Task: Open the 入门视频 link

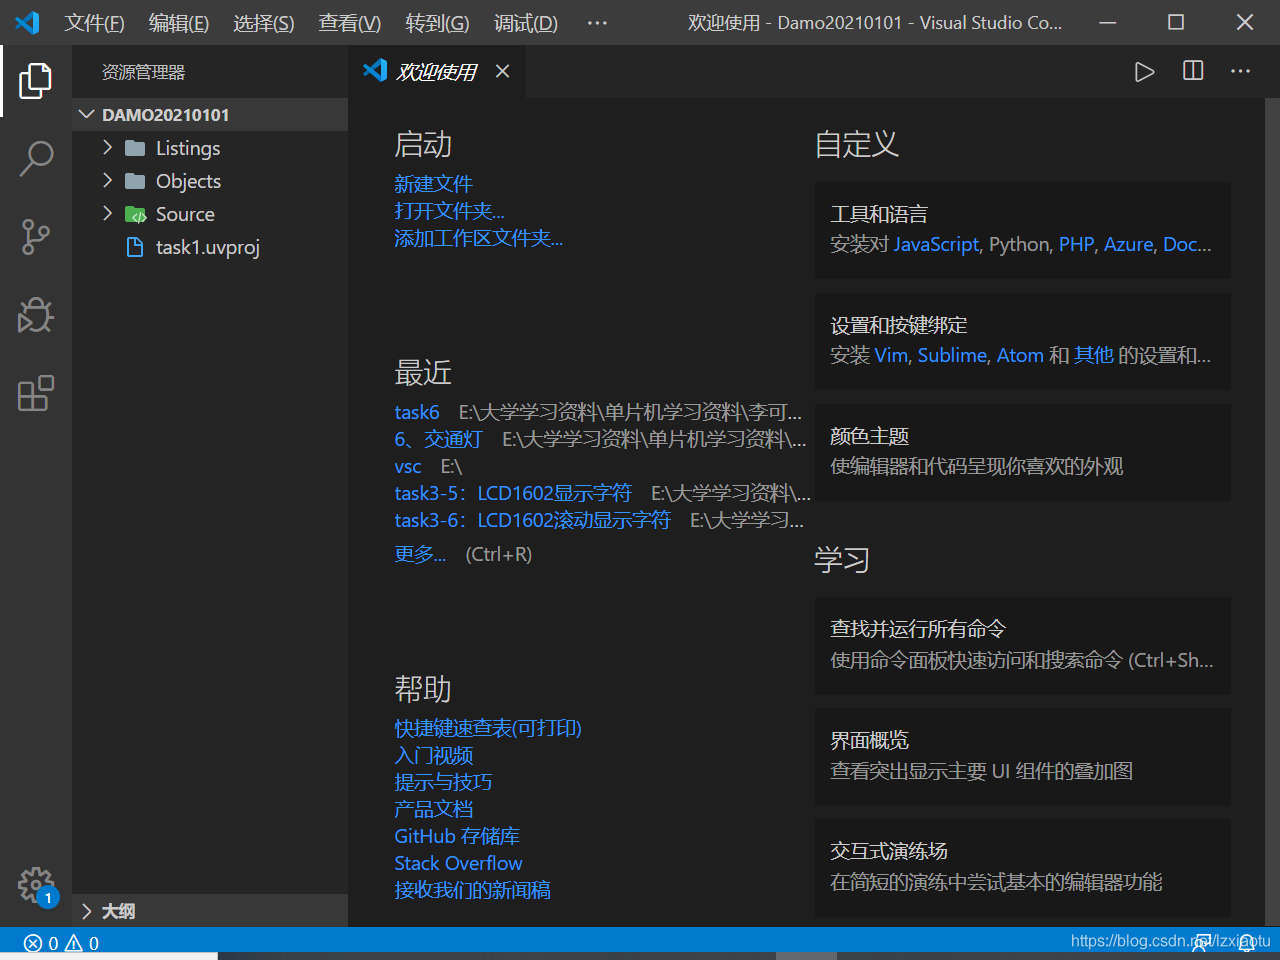Action: coord(434,755)
